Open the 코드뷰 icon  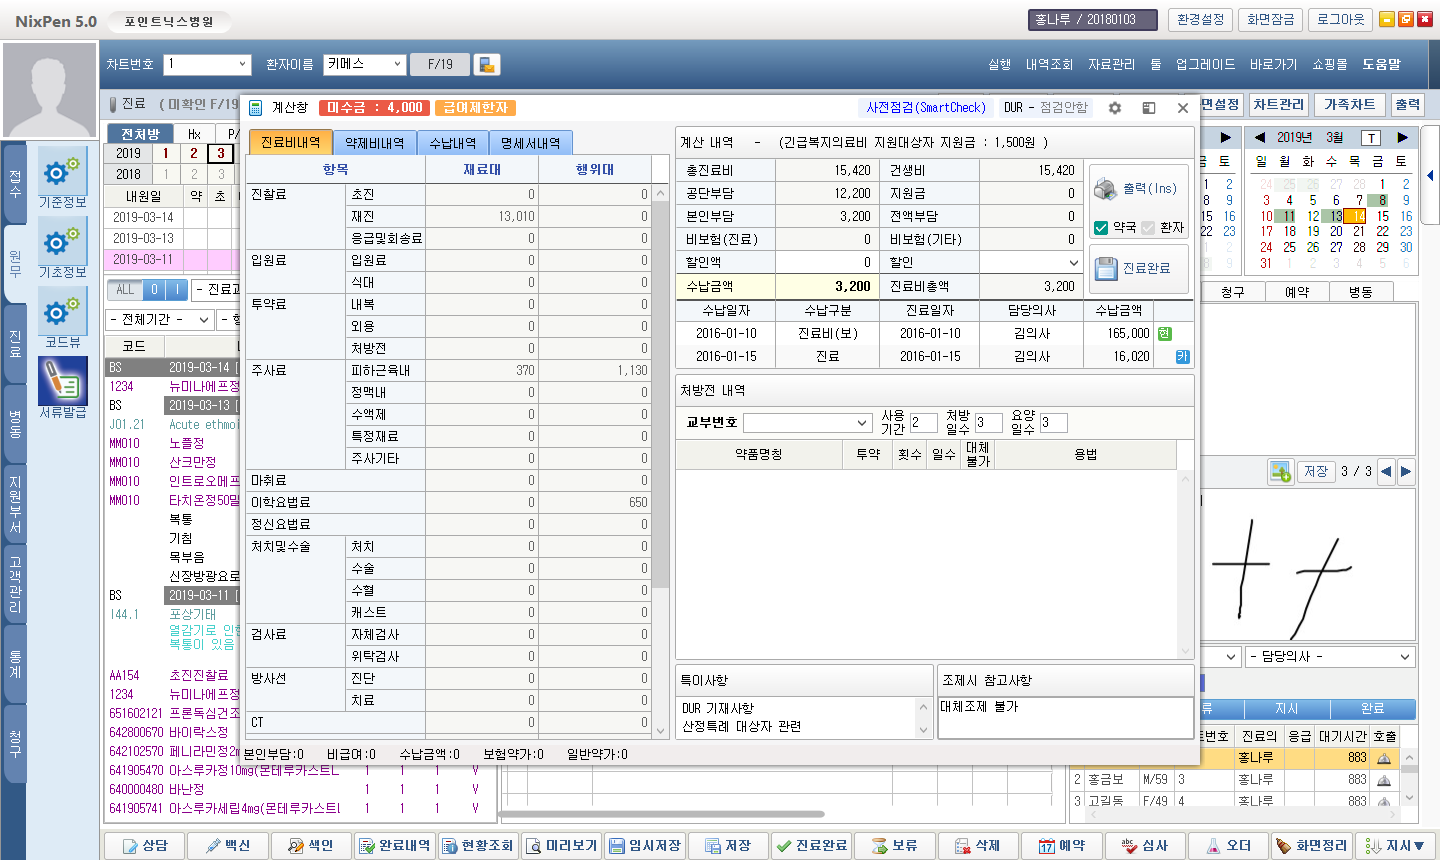[x=62, y=313]
